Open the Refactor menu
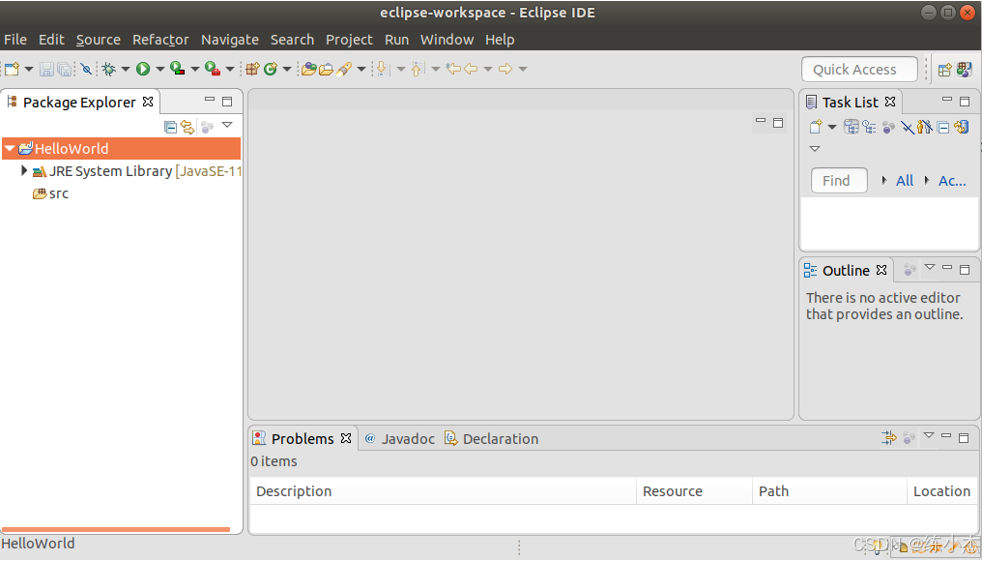This screenshot has width=984, height=562. [x=160, y=40]
